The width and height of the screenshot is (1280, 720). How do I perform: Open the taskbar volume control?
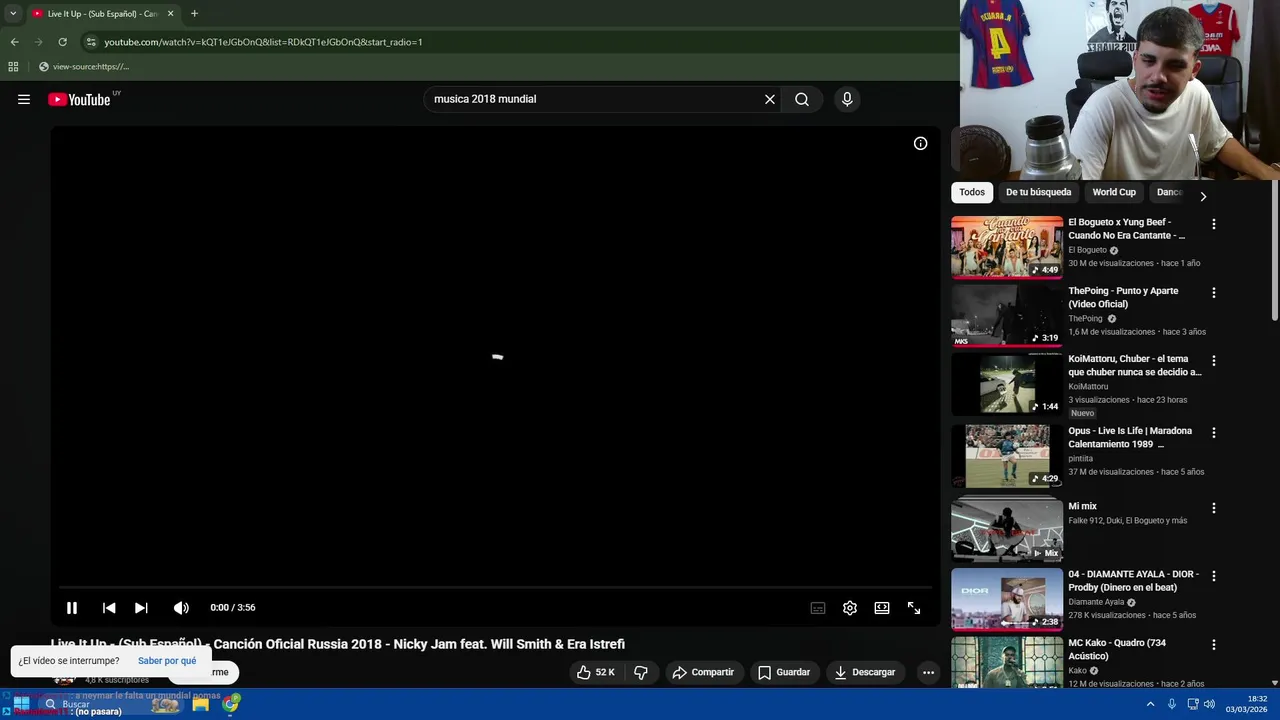1210,704
